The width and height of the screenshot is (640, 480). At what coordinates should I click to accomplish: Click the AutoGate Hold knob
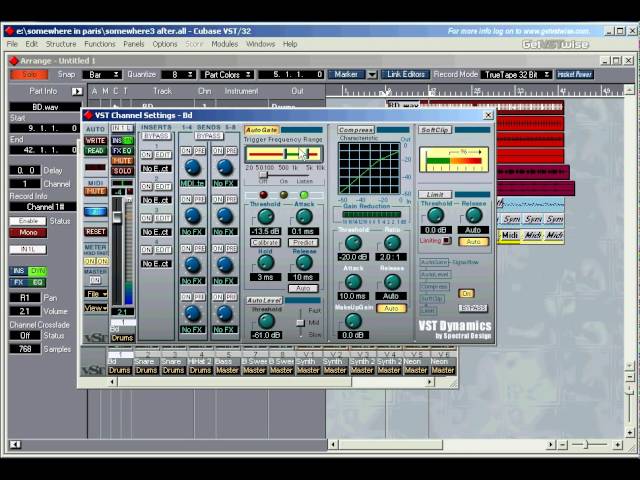point(265,262)
